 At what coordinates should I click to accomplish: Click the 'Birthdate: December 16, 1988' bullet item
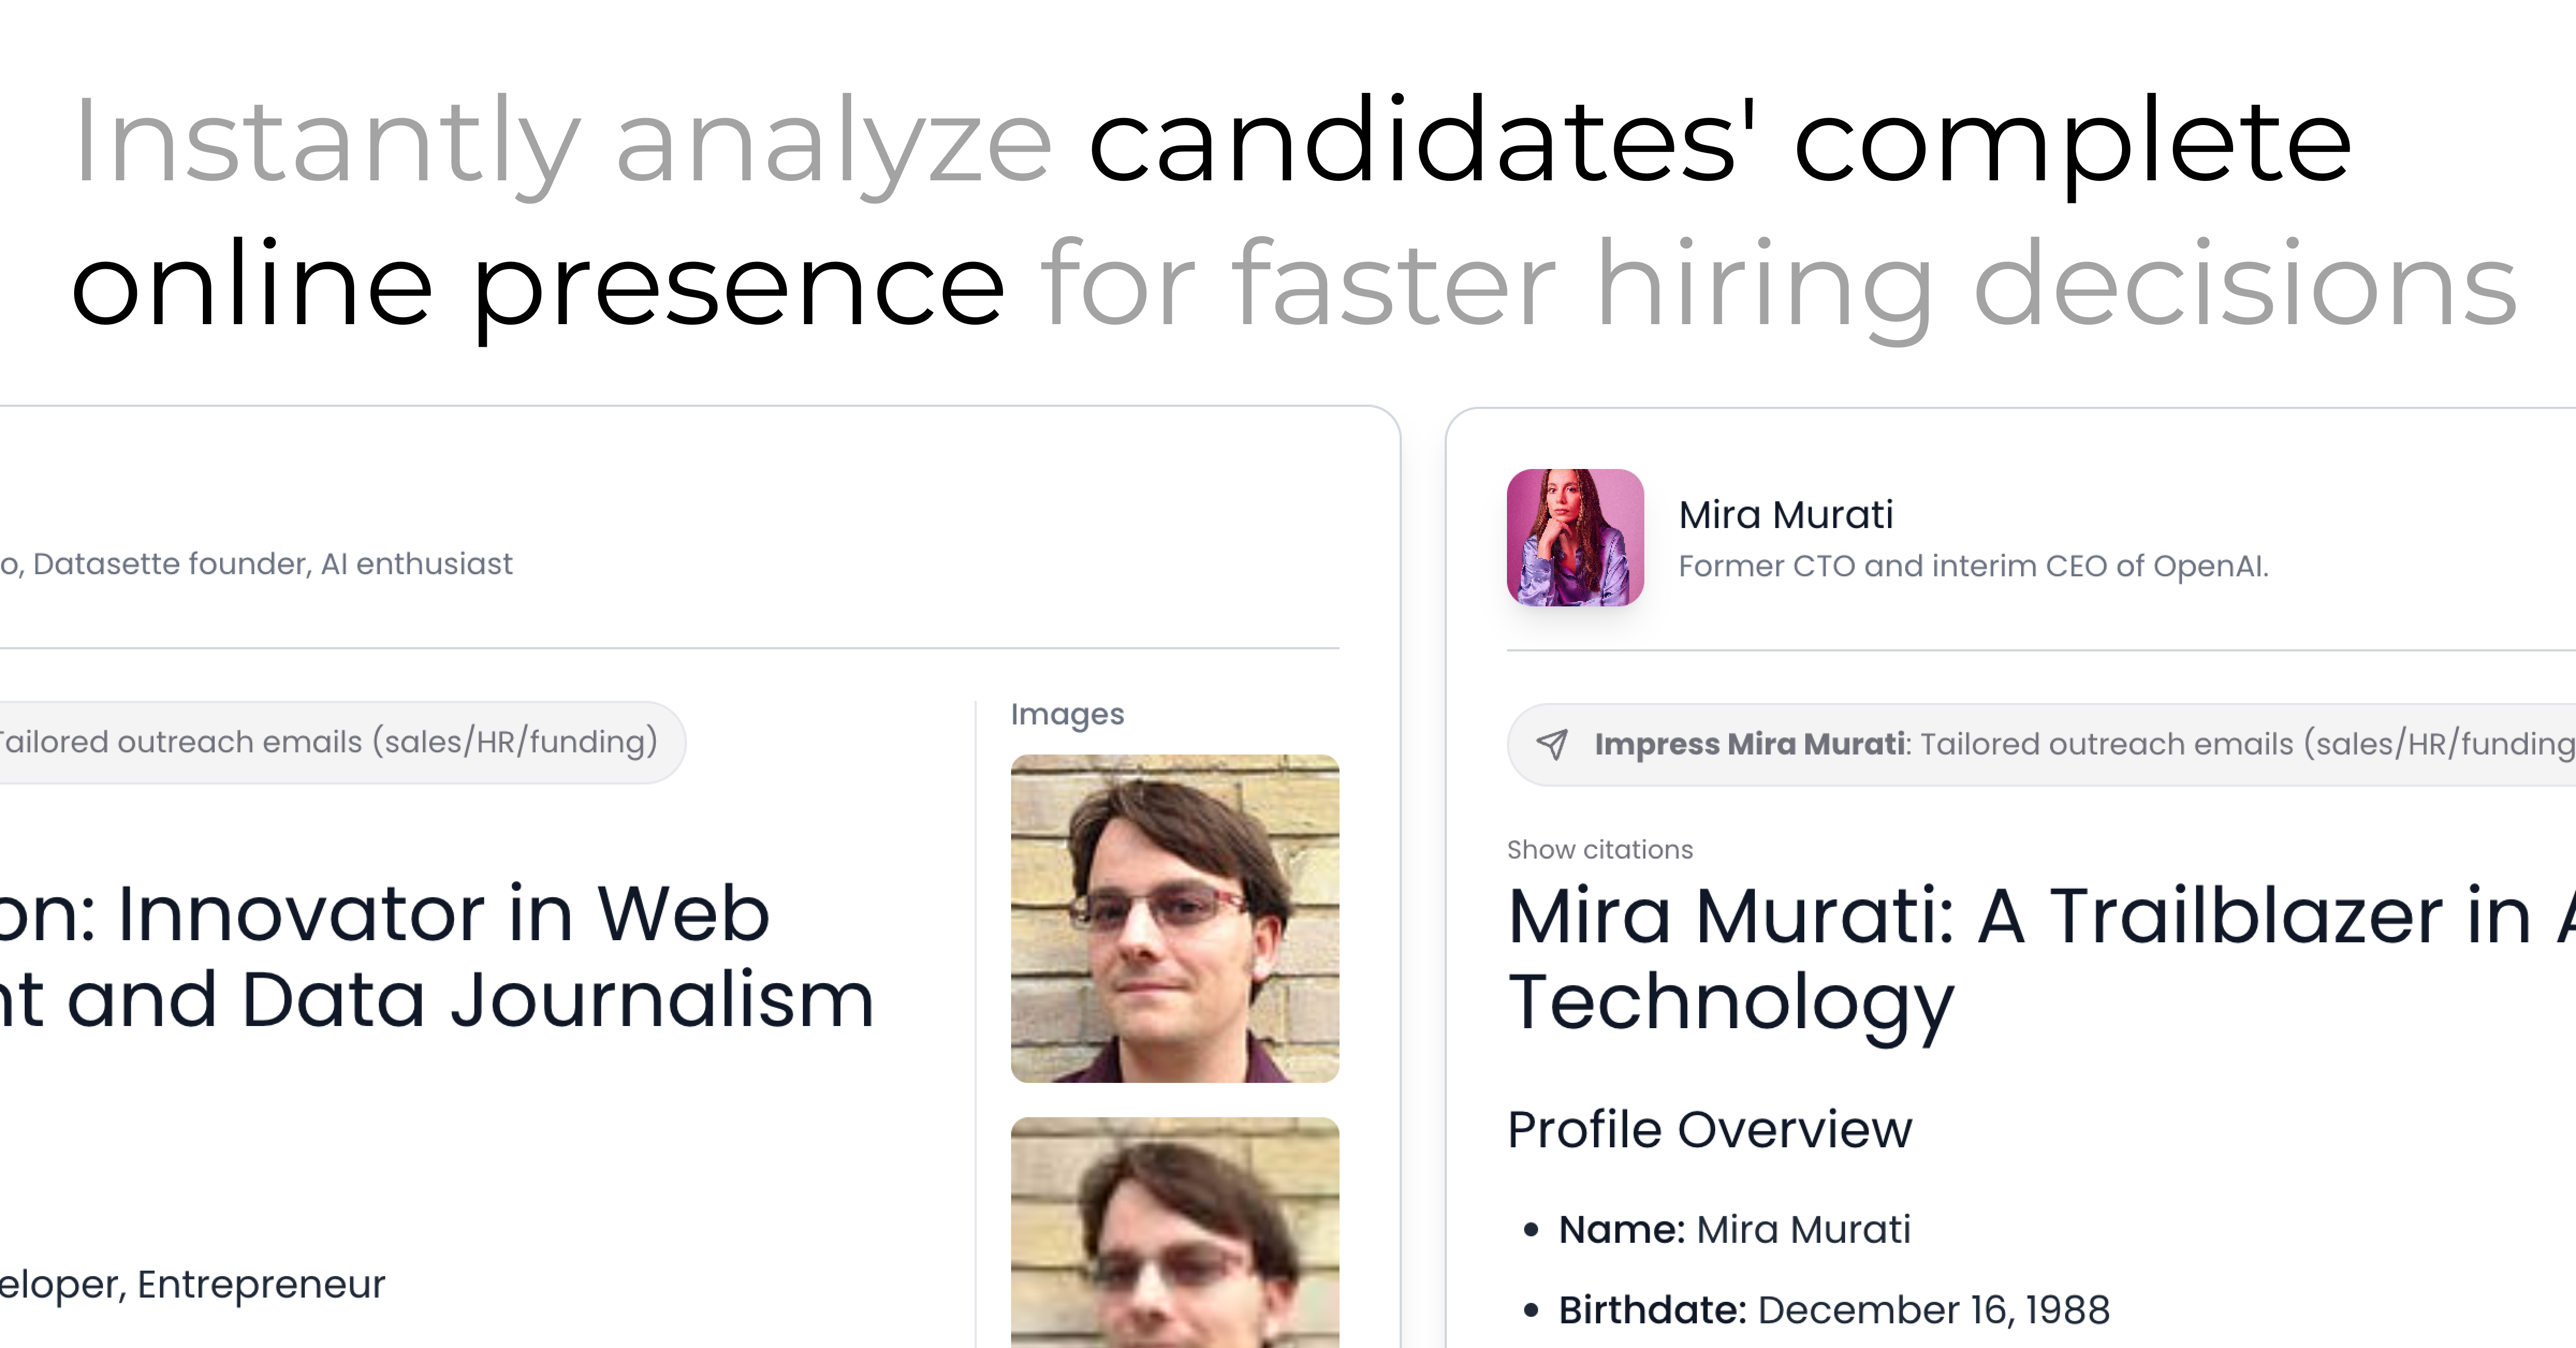click(1833, 1310)
